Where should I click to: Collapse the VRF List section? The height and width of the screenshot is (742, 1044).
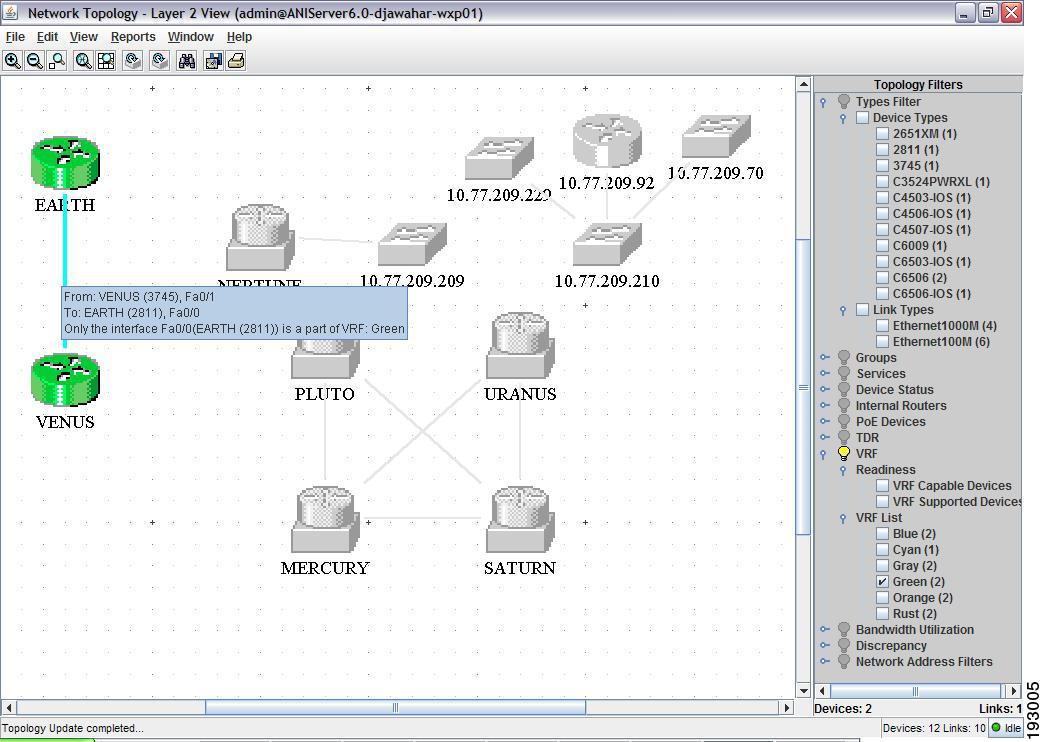[843, 518]
